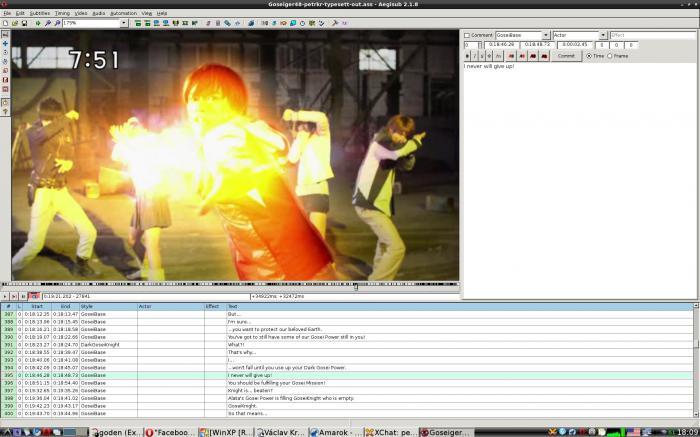Switch to Opera Facebook taskbar item
700x437 pixels.
[171, 432]
